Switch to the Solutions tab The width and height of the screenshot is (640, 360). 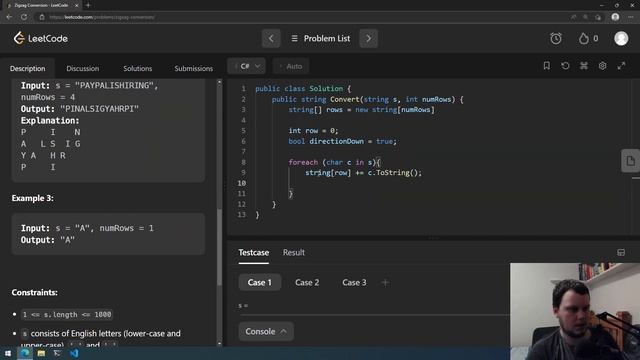tap(138, 68)
